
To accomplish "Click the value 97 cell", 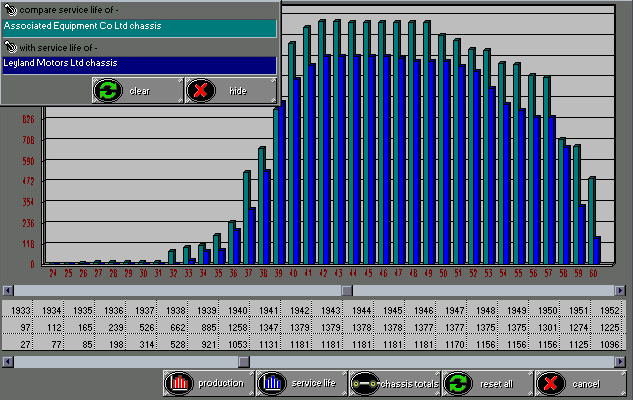I will [17, 327].
